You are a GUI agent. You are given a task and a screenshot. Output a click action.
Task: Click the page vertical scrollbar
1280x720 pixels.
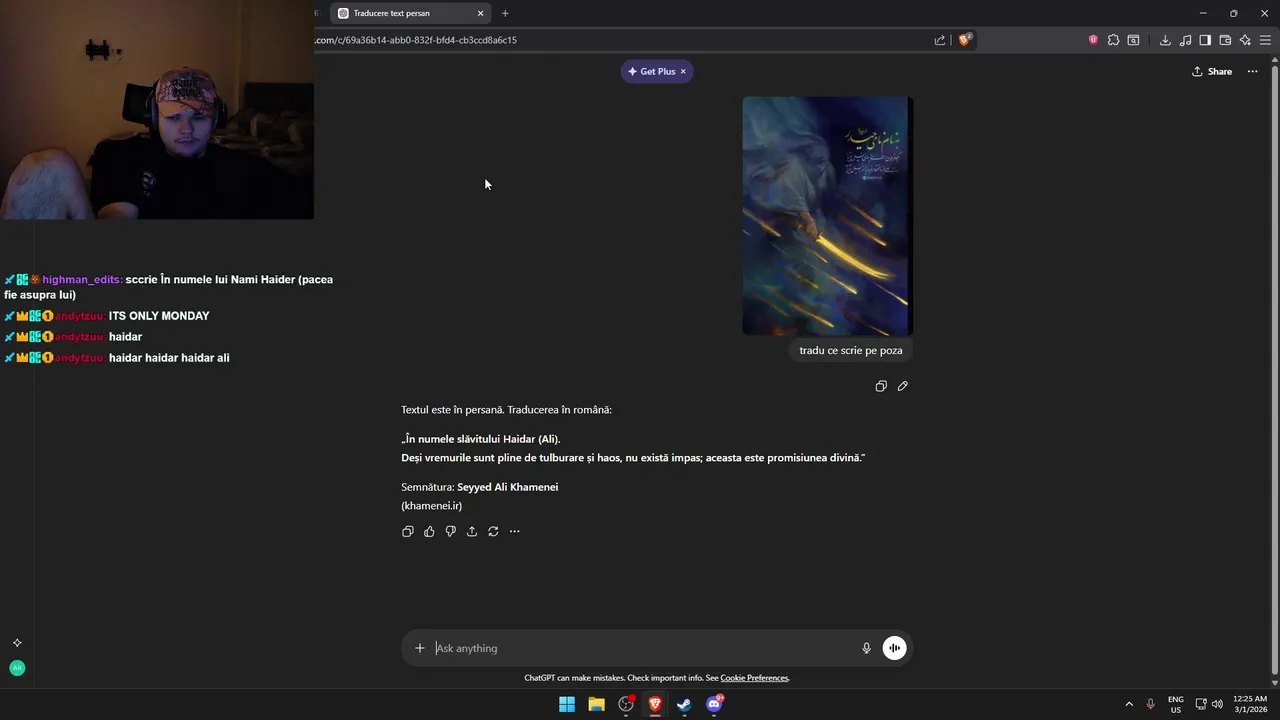click(x=1274, y=370)
